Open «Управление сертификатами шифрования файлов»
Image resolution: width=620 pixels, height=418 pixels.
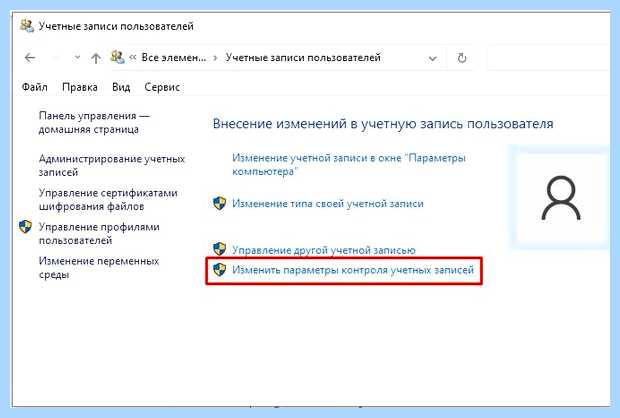coord(108,199)
